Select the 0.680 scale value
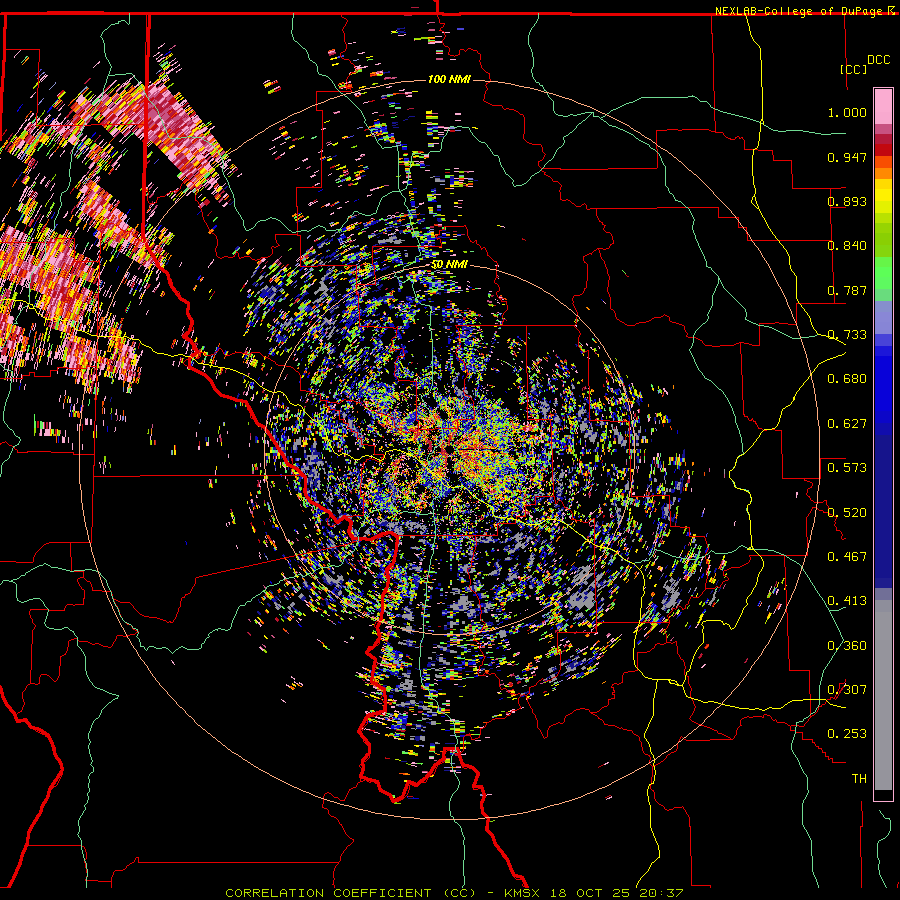The width and height of the screenshot is (900, 900). [x=847, y=379]
